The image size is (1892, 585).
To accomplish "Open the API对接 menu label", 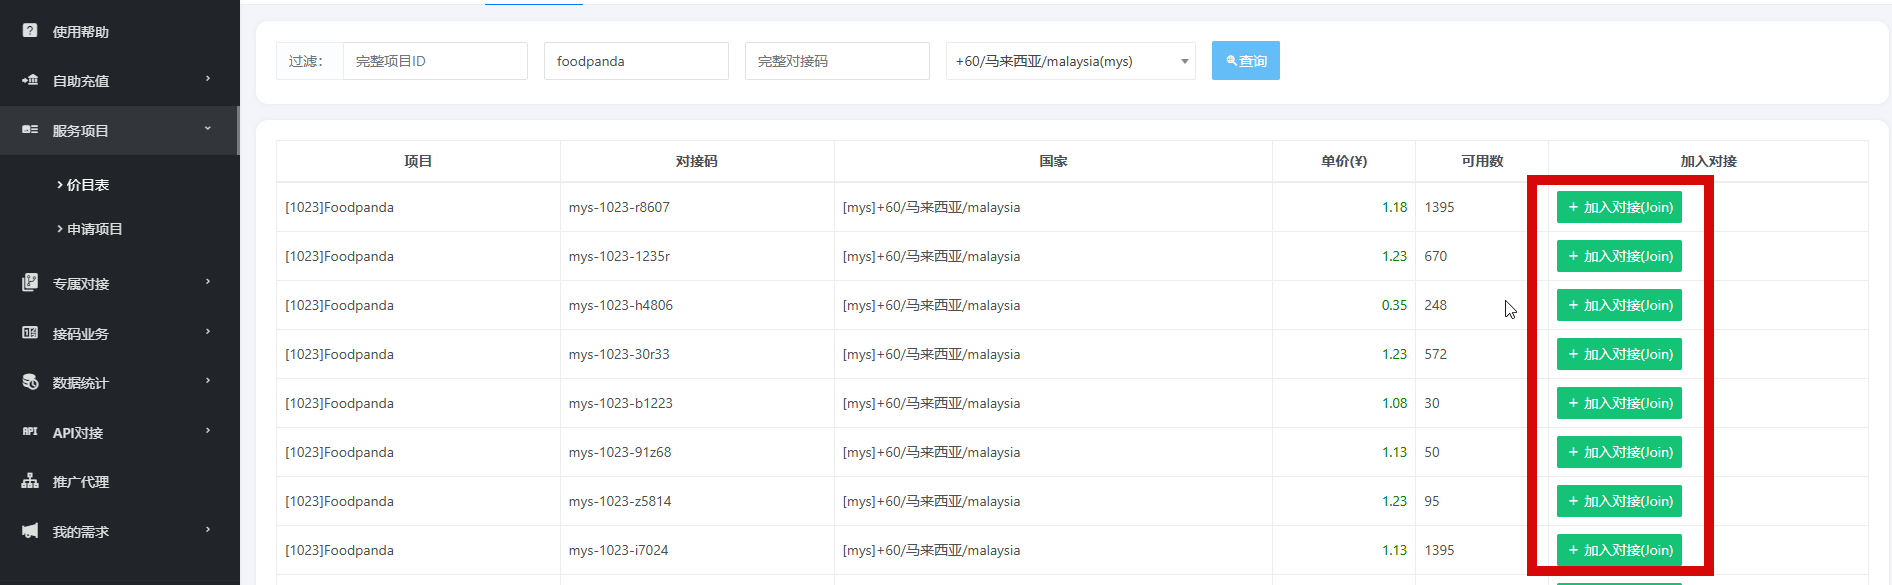I will point(78,433).
